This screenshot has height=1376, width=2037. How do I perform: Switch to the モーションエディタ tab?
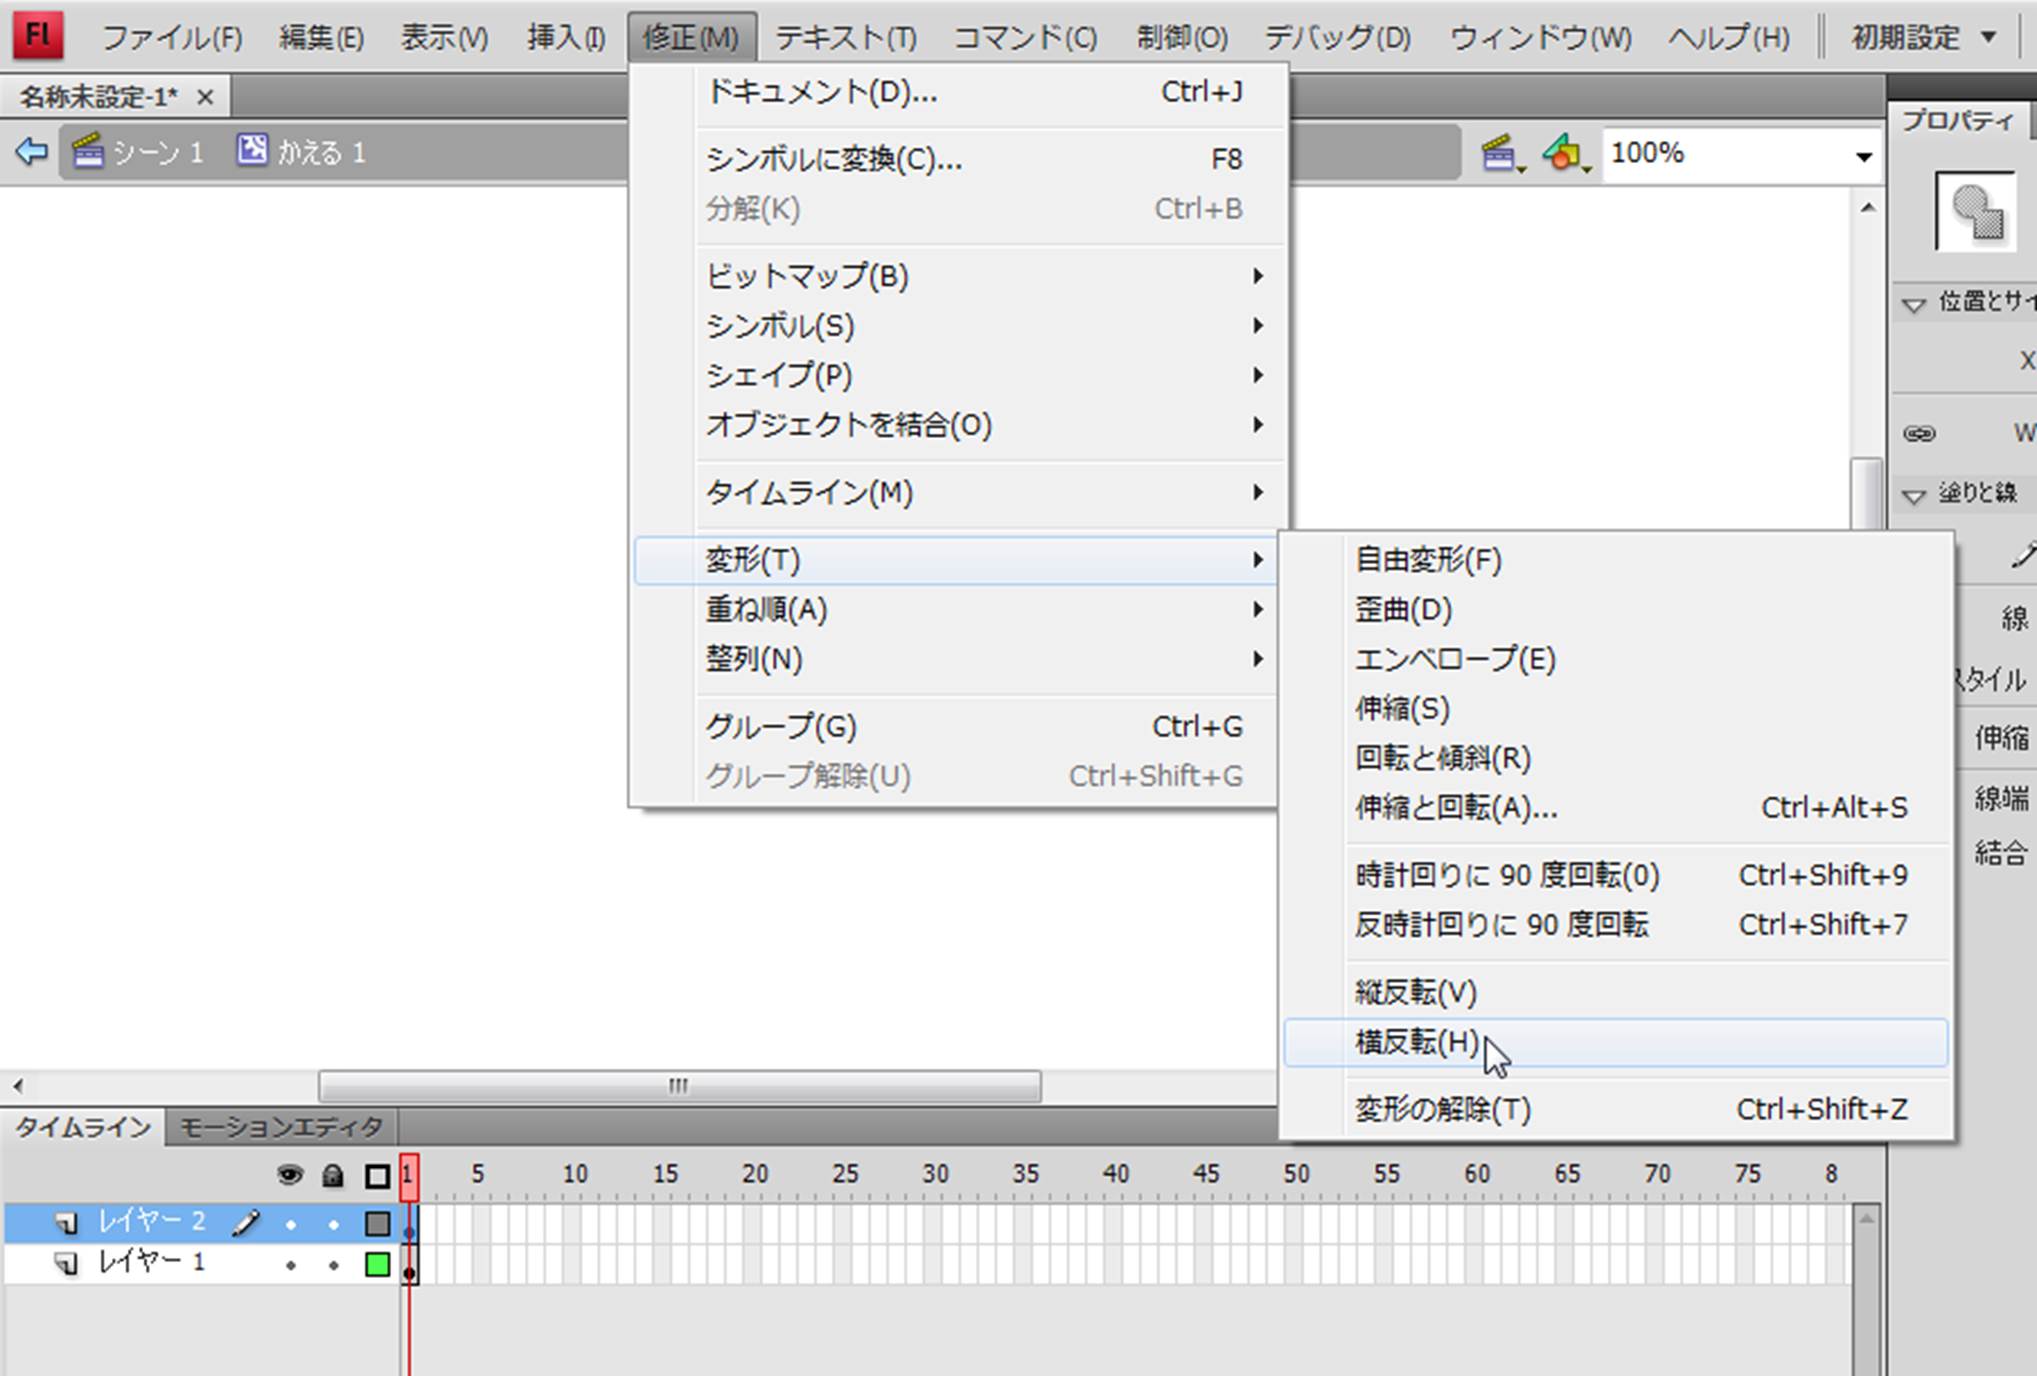point(281,1127)
